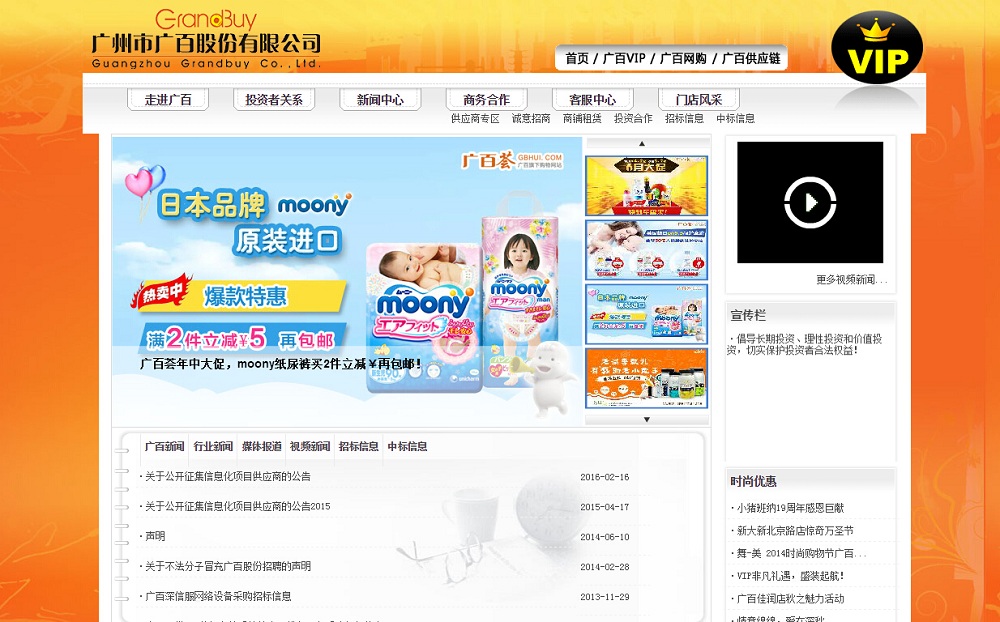
Task: Click the GrandBuy company logo
Action: [206, 39]
